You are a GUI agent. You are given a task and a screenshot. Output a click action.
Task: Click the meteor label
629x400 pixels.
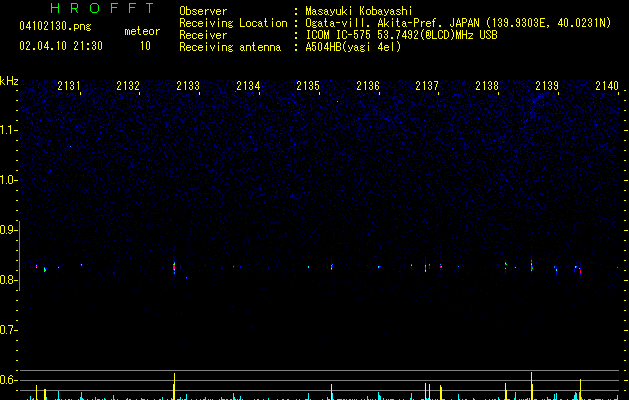[142, 31]
